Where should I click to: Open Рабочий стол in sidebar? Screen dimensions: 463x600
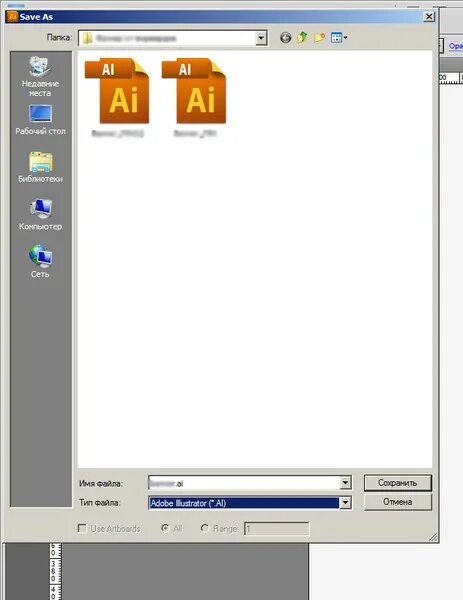[x=40, y=119]
